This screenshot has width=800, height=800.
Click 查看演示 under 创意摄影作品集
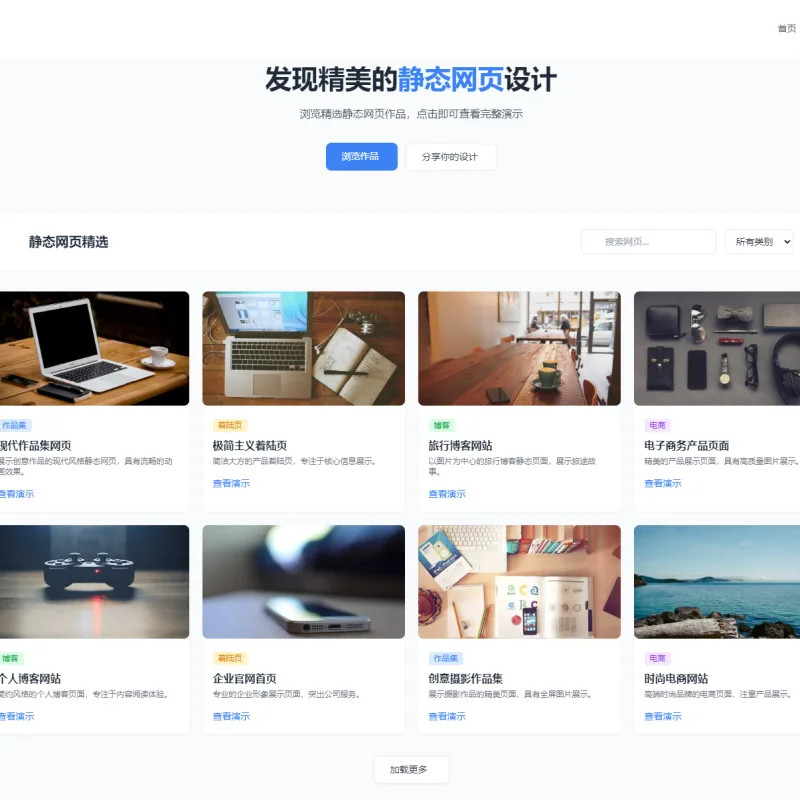(447, 716)
